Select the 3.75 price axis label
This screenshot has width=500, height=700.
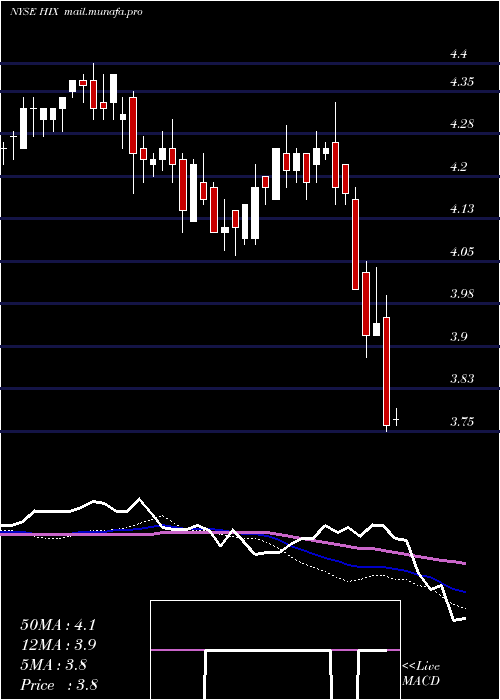pos(461,422)
